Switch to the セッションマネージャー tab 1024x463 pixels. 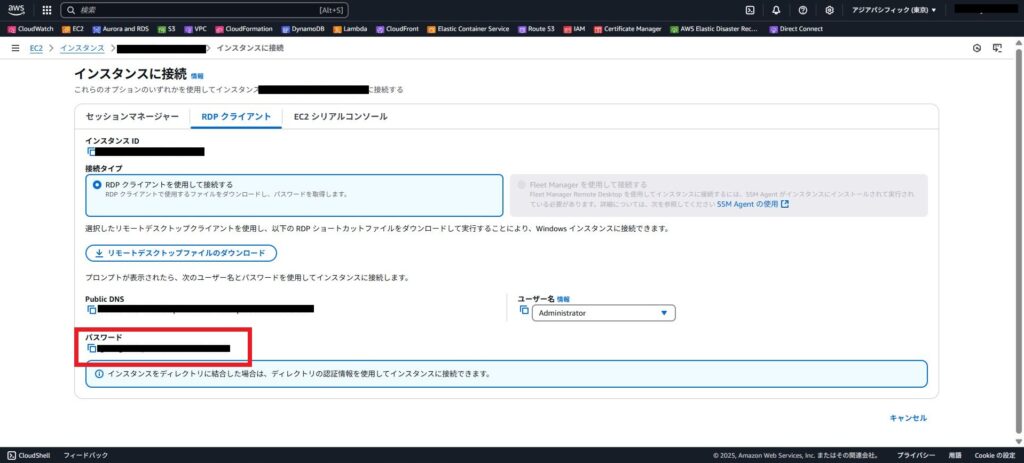[132, 117]
